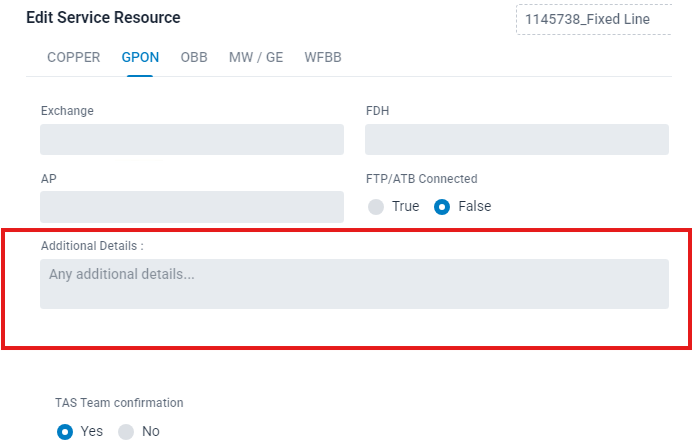The image size is (693, 446).
Task: Switch to the WFBB tab
Action: (323, 57)
